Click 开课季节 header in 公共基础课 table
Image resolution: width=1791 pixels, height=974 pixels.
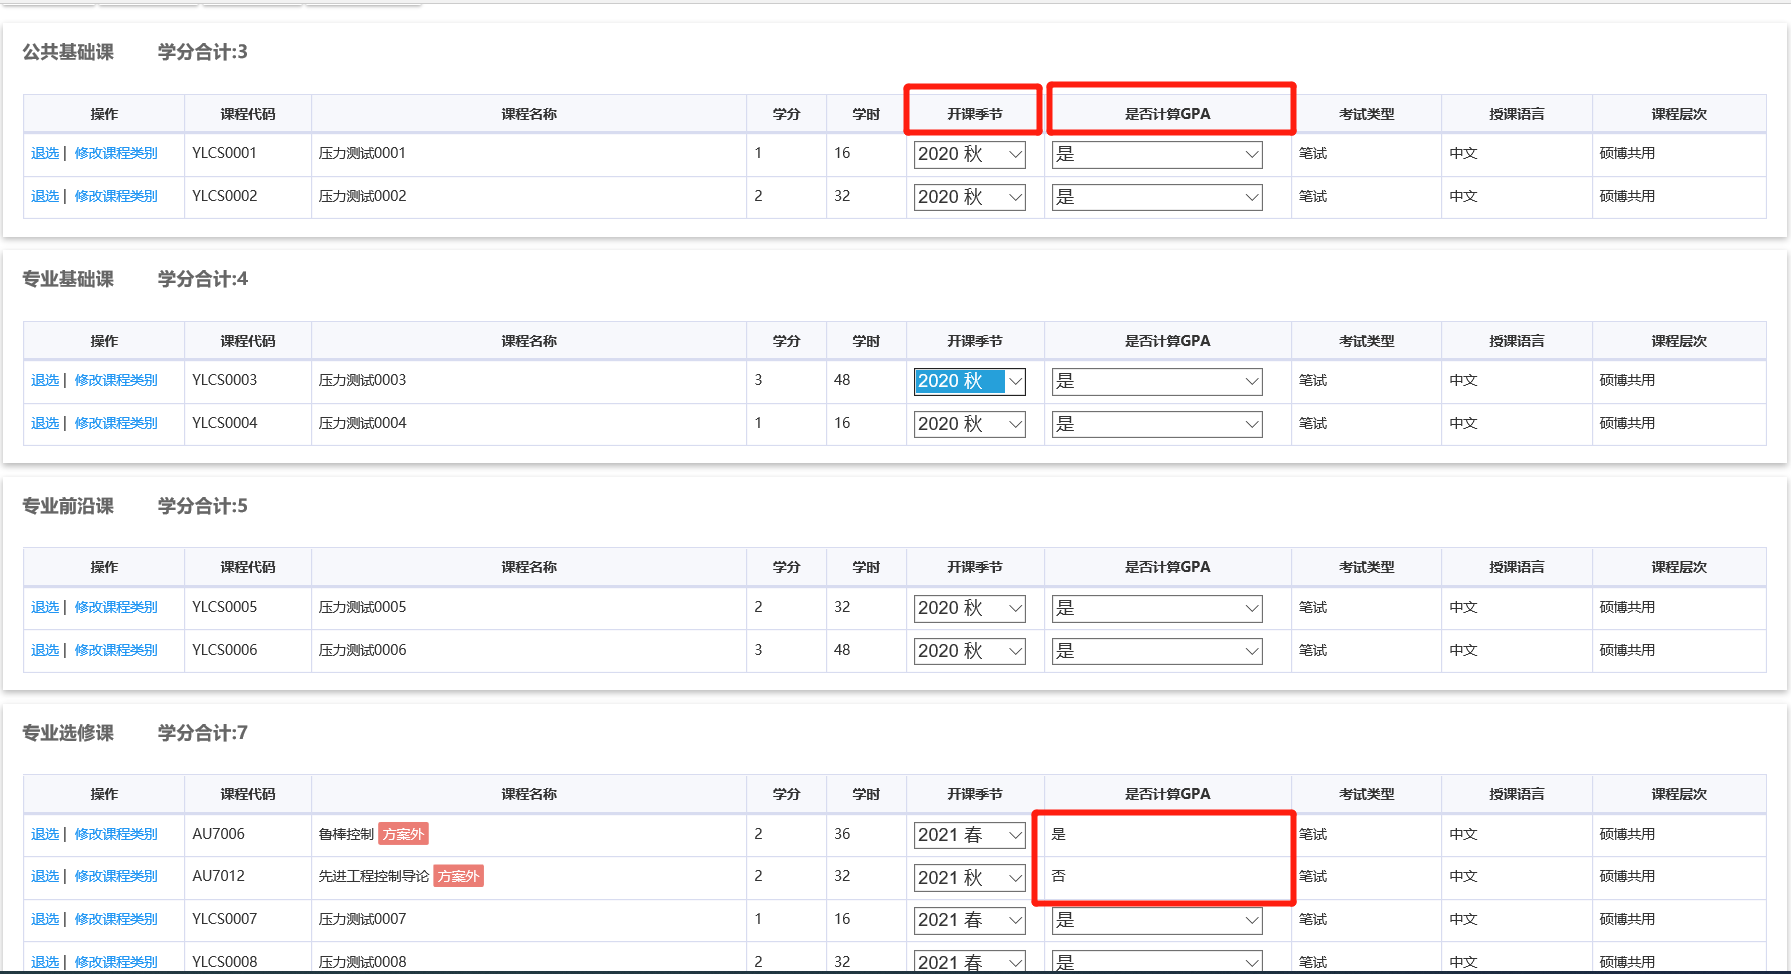coord(974,114)
